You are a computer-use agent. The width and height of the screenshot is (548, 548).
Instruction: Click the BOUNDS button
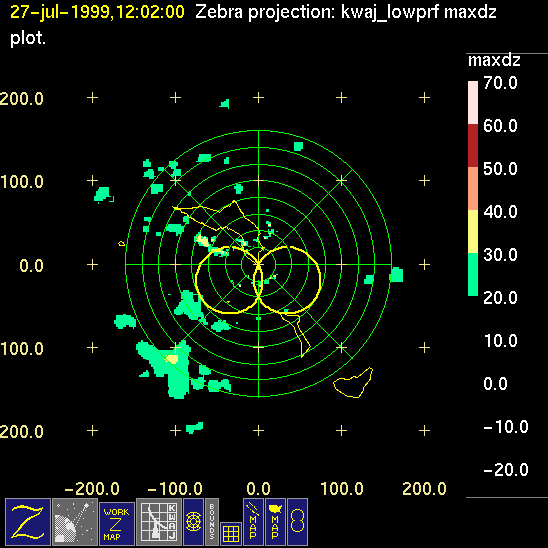tap(212, 522)
